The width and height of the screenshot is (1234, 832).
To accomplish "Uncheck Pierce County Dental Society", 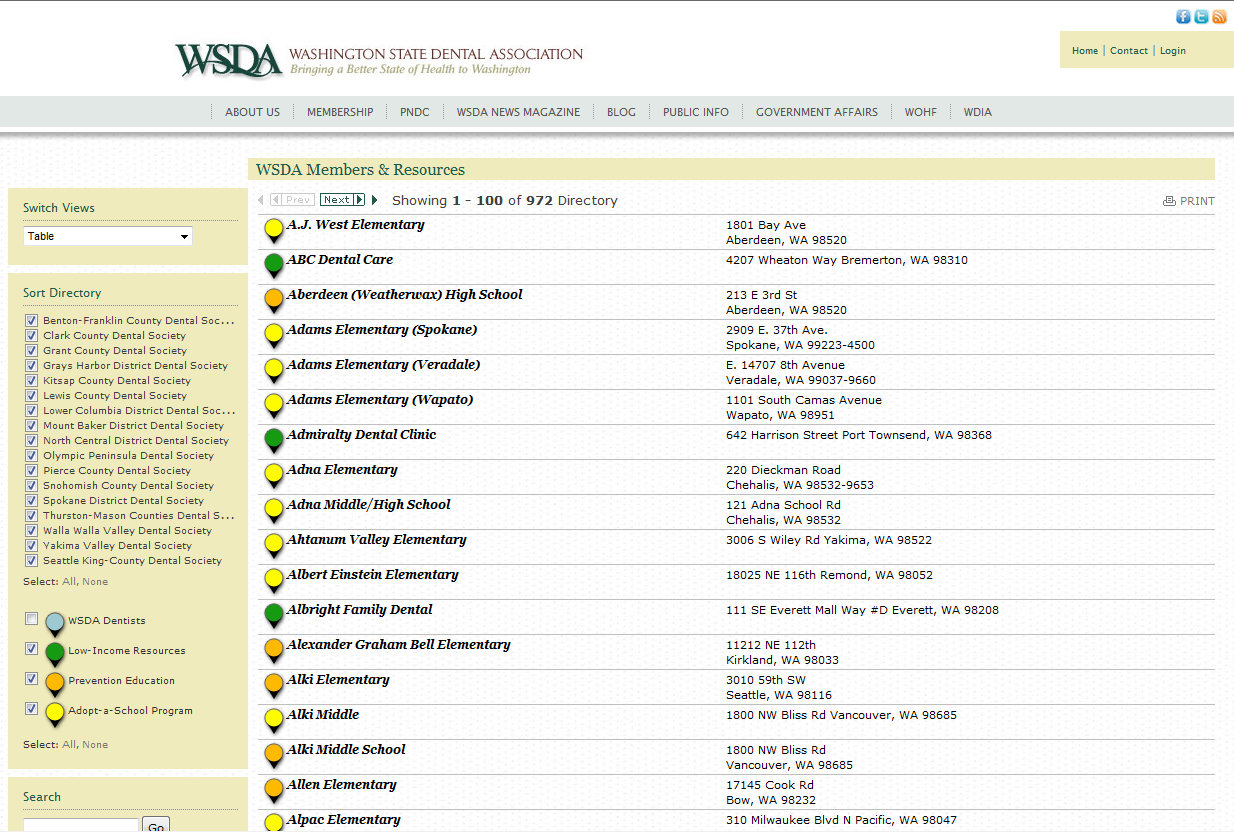I will pos(31,471).
